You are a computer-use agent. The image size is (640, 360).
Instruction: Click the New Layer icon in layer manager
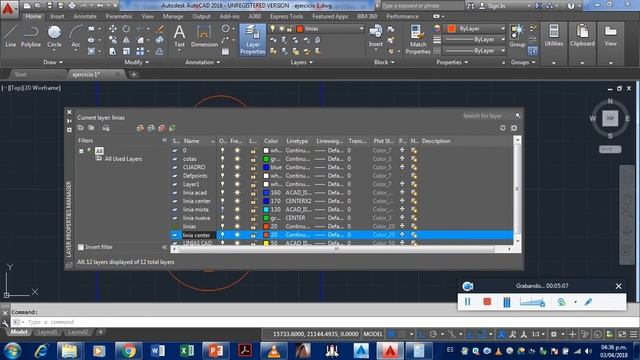point(140,128)
